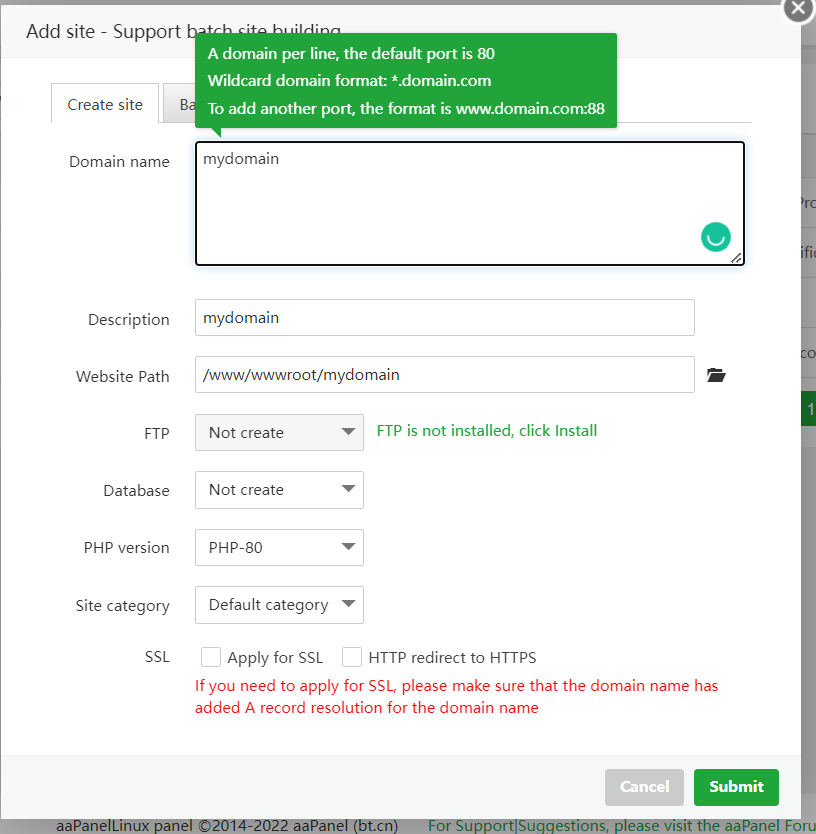Open the Site category dropdown
Viewport: 816px width, 834px height.
[x=279, y=605]
